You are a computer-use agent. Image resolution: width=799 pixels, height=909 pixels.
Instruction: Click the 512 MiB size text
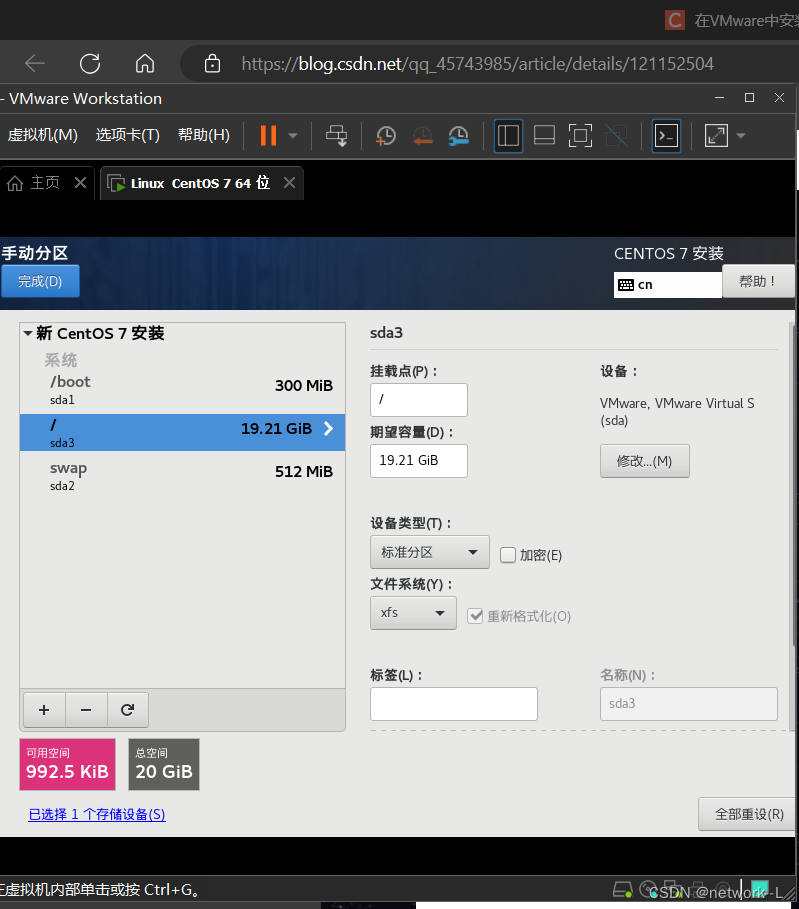(x=304, y=471)
